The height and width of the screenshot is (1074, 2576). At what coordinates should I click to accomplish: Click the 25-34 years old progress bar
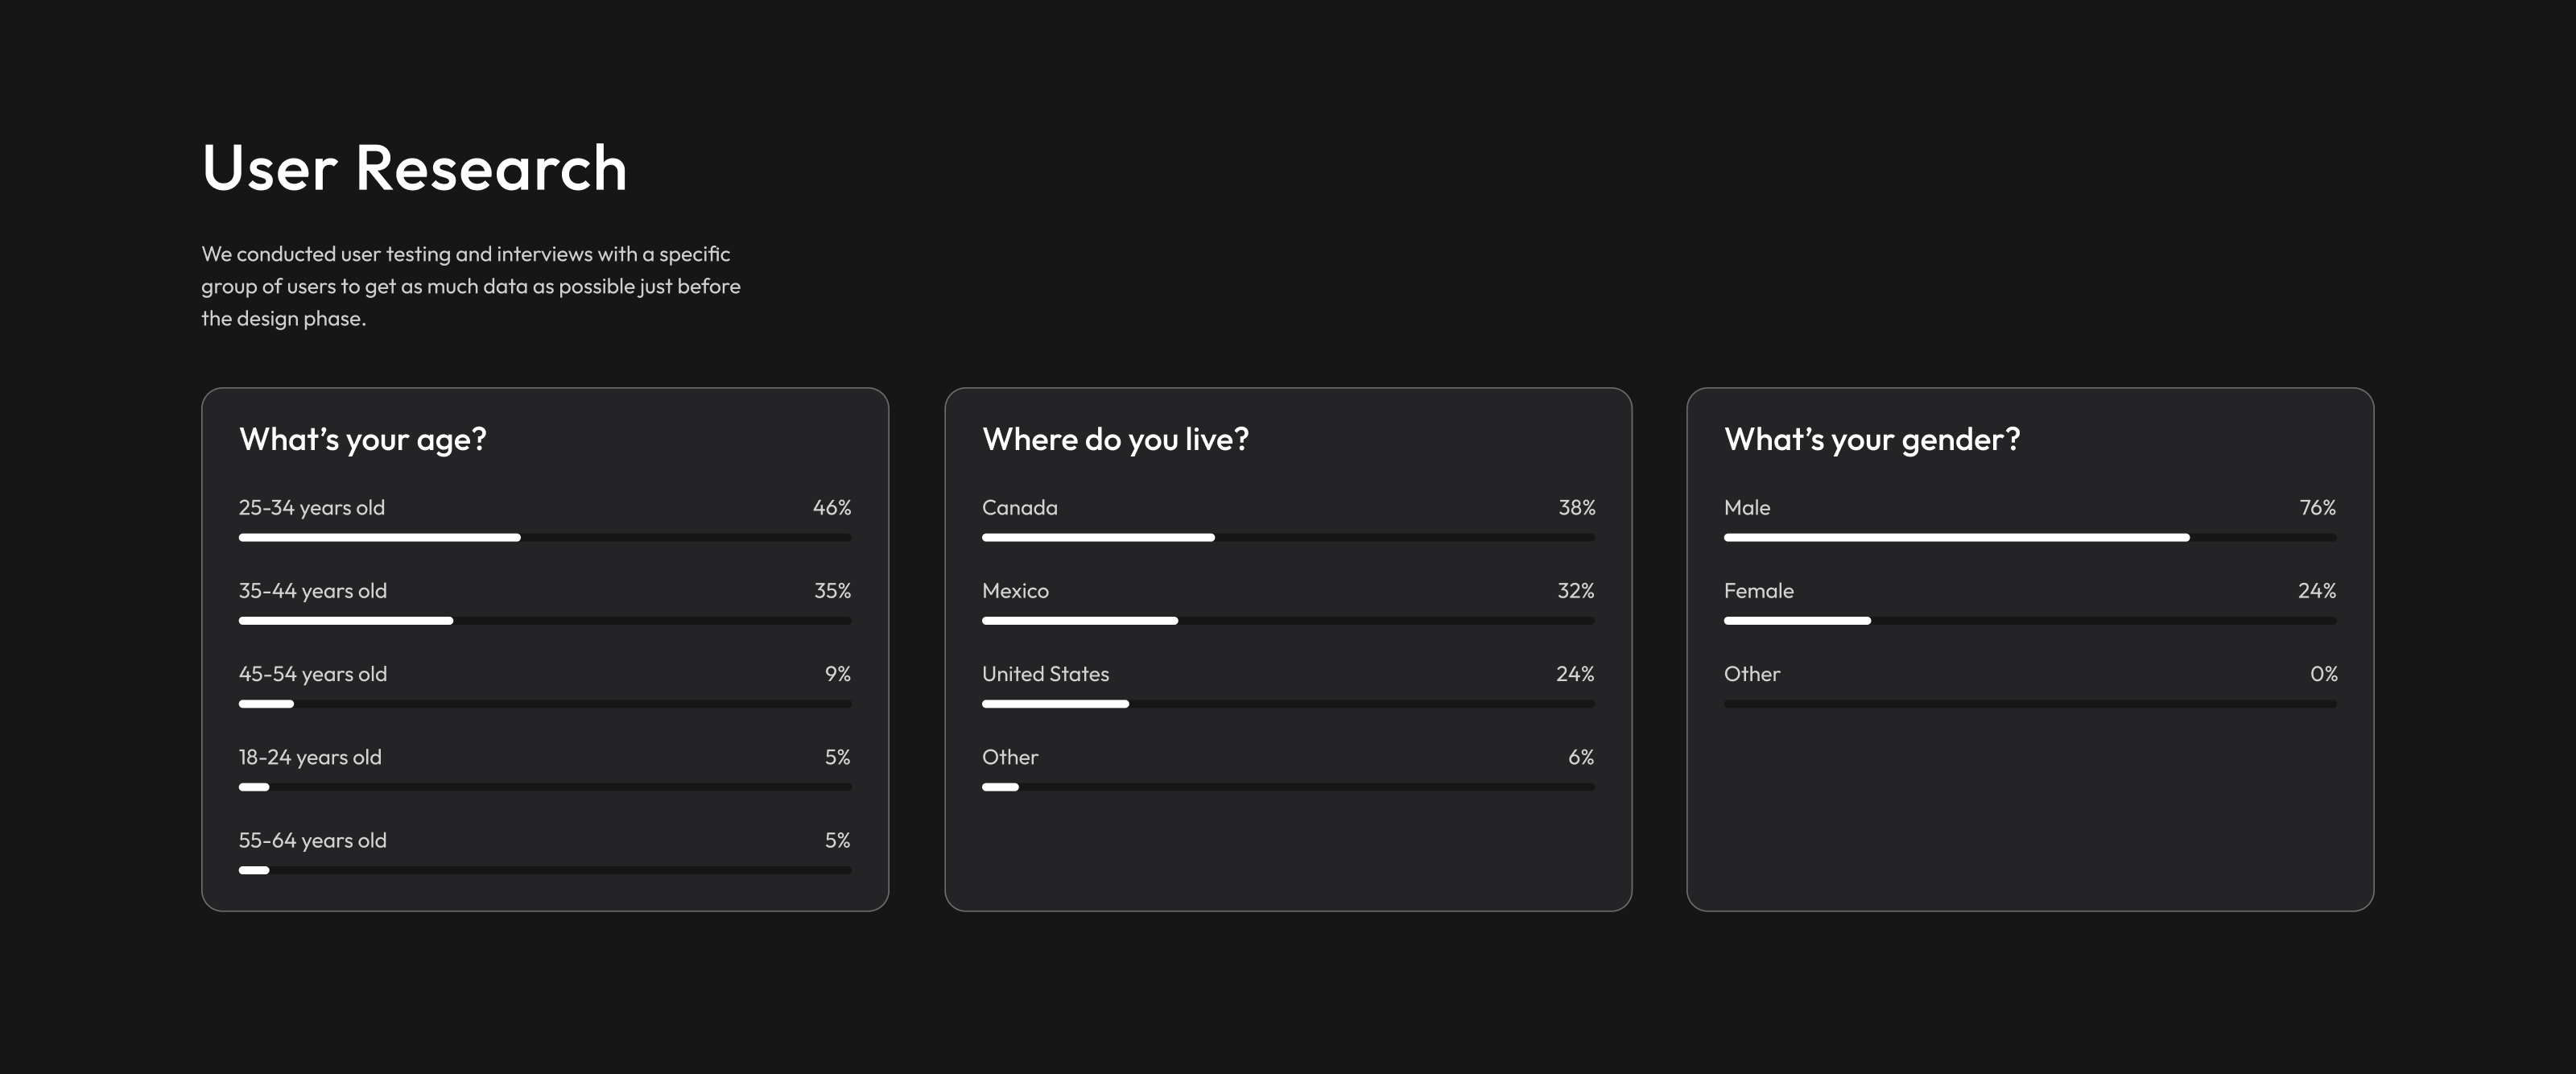545,538
